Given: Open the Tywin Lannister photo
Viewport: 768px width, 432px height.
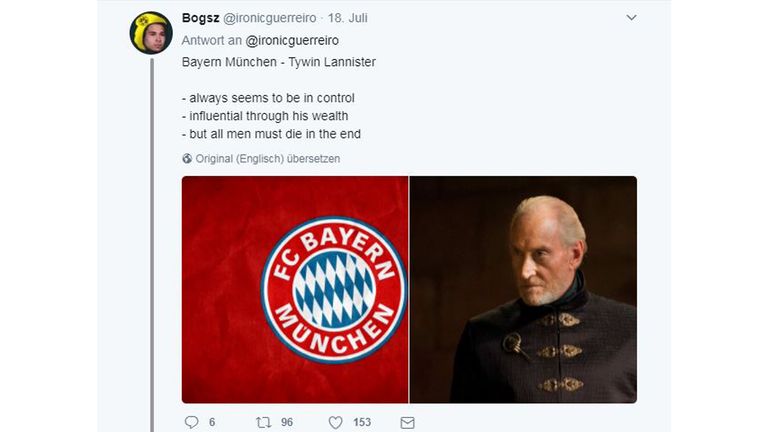Looking at the screenshot, I should (x=523, y=289).
